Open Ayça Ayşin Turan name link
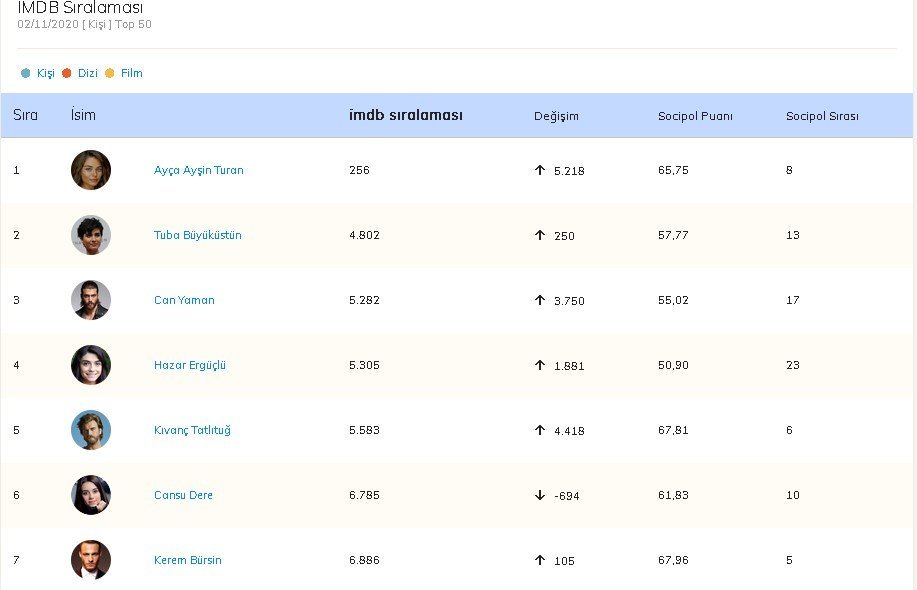 (198, 170)
